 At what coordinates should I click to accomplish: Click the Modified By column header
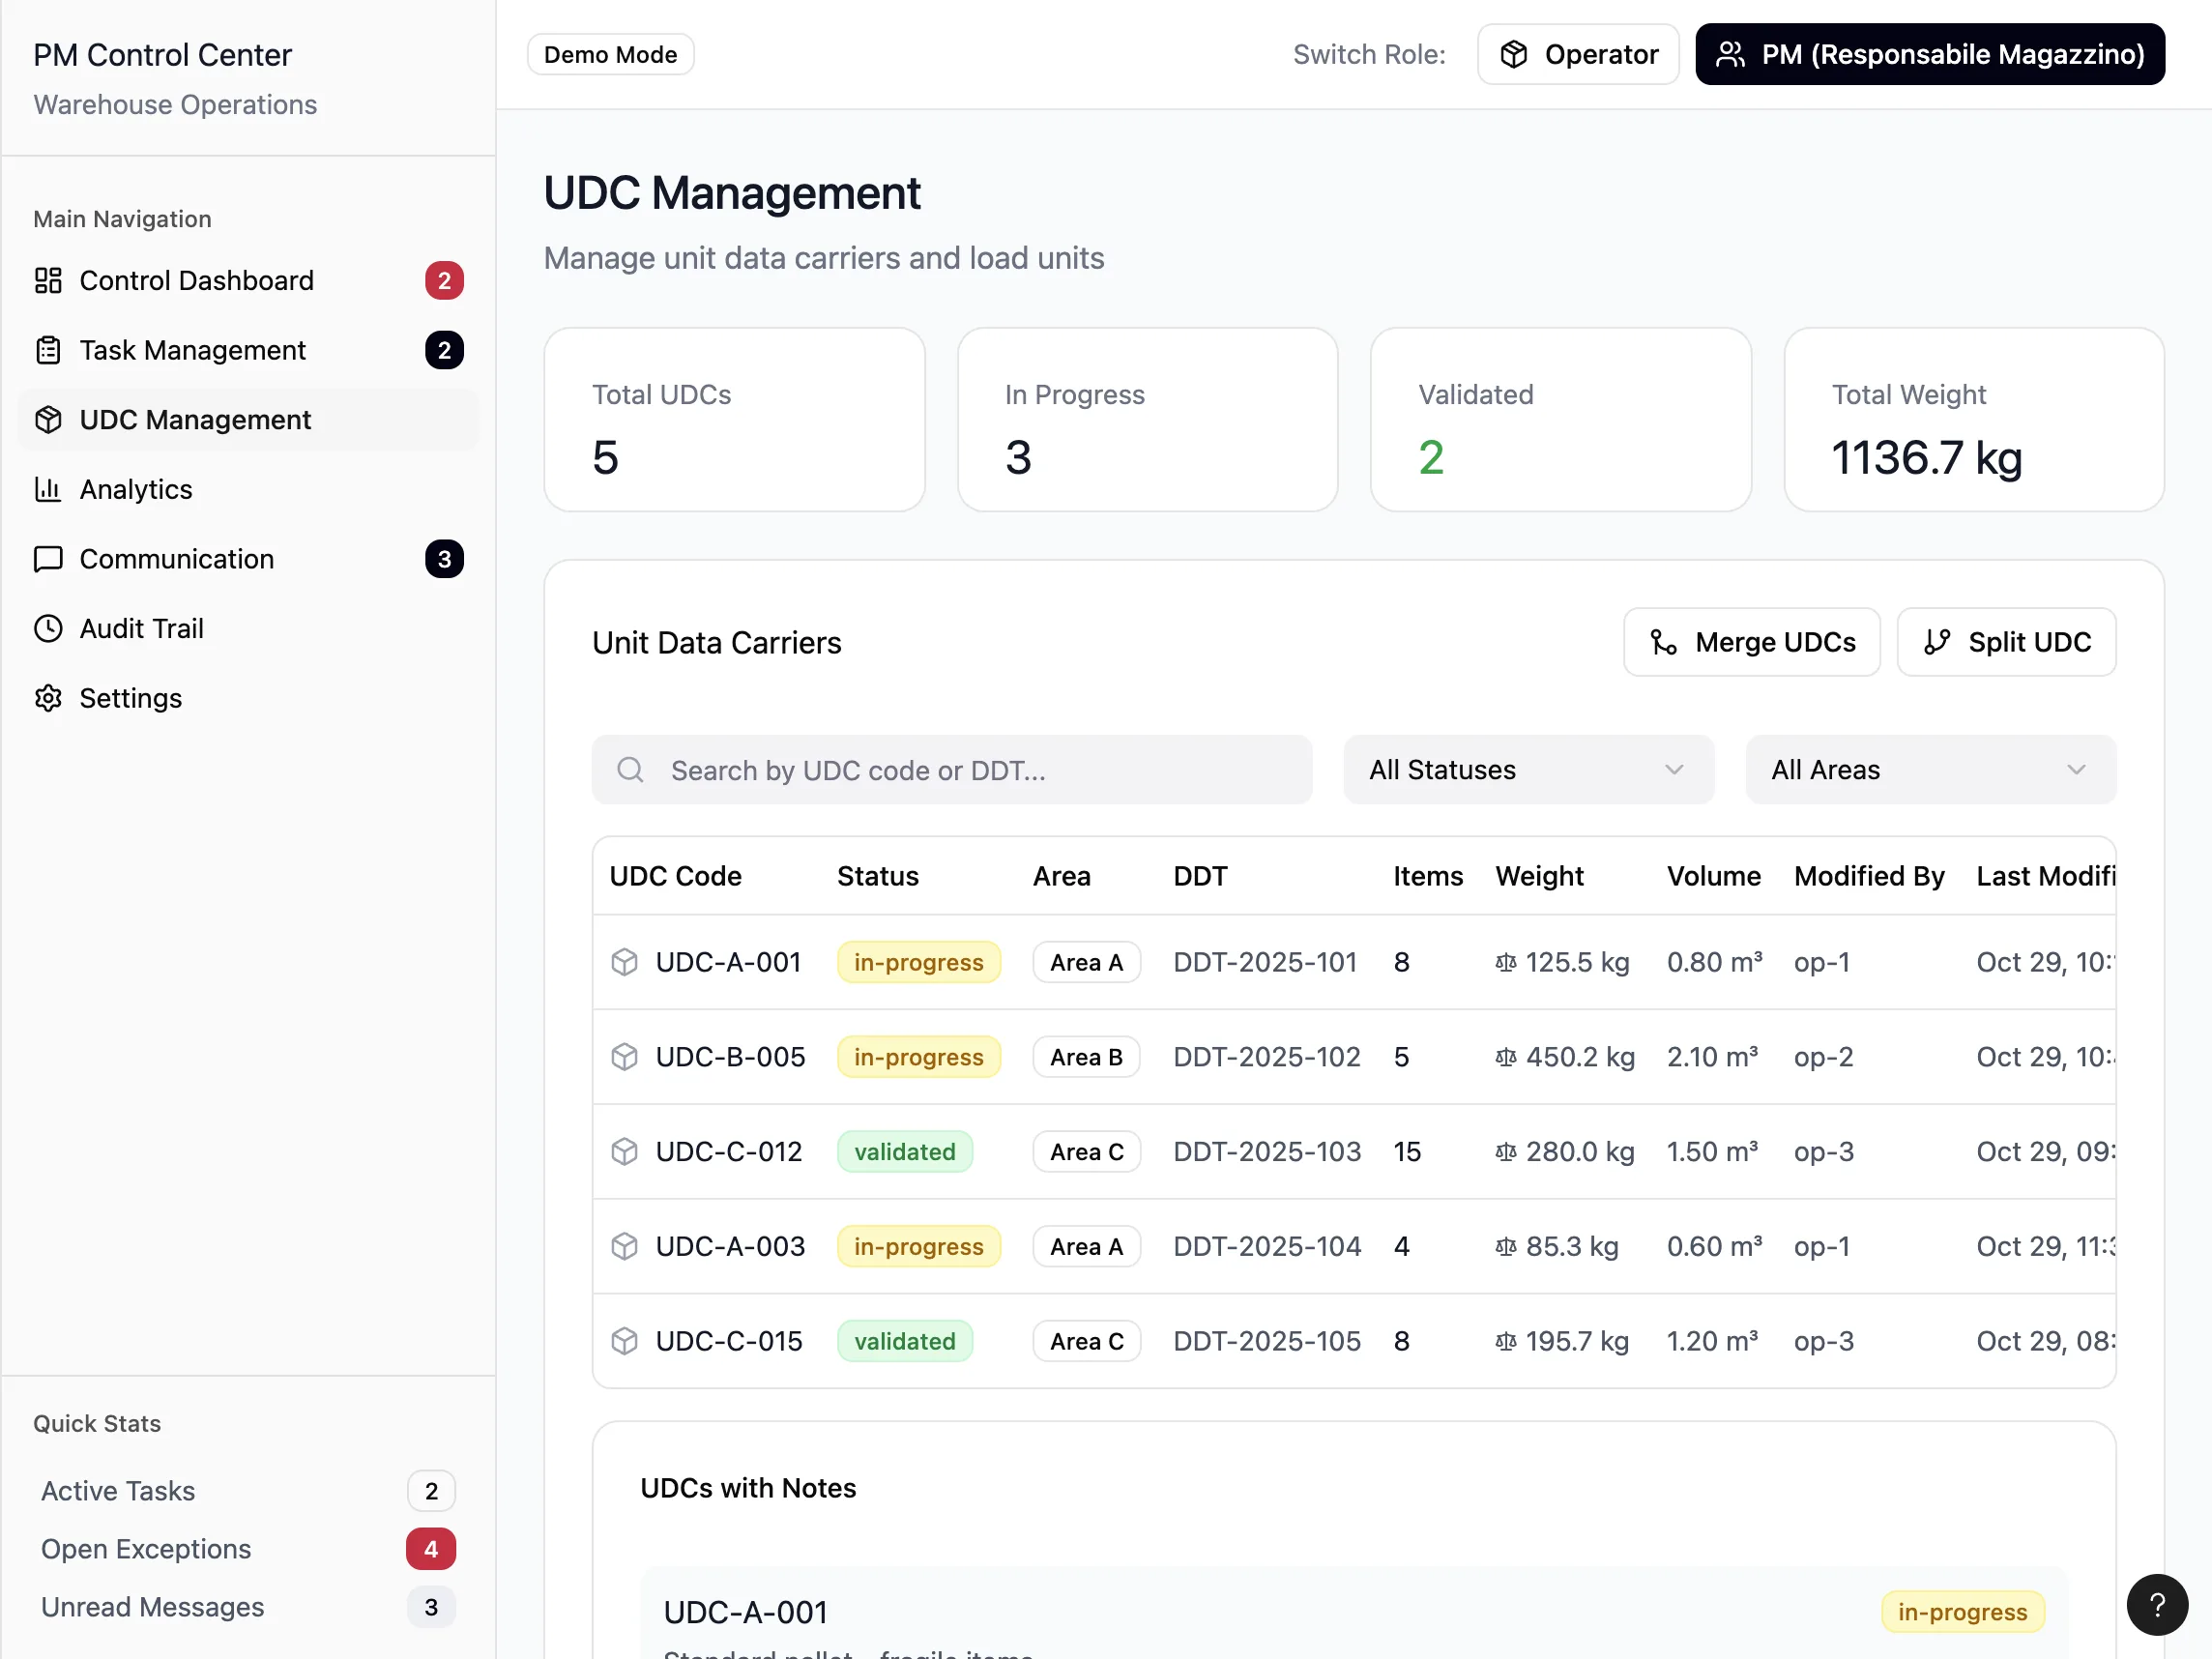point(1869,876)
